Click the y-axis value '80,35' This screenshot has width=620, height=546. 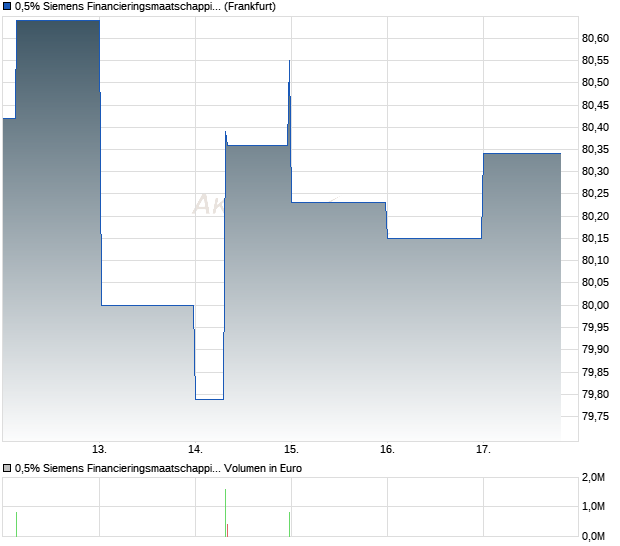[x=595, y=149]
